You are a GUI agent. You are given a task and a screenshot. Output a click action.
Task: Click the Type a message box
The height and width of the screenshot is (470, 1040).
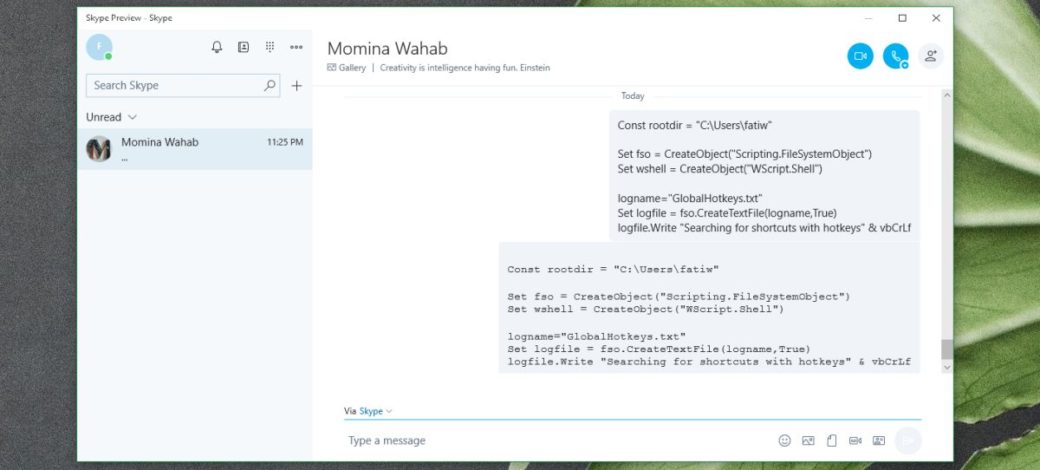point(550,440)
